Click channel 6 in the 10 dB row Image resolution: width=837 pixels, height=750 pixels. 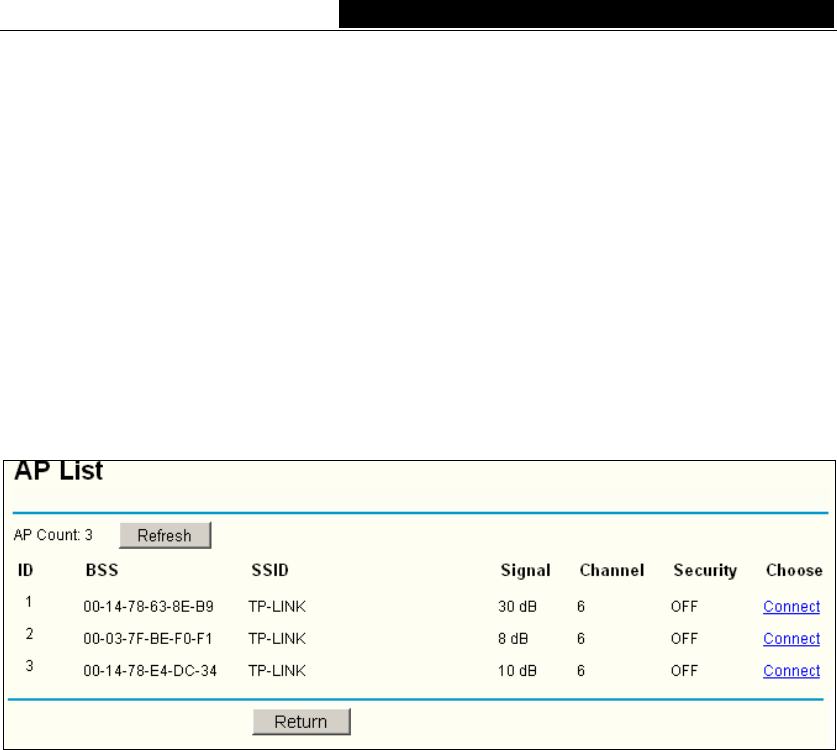[581, 670]
